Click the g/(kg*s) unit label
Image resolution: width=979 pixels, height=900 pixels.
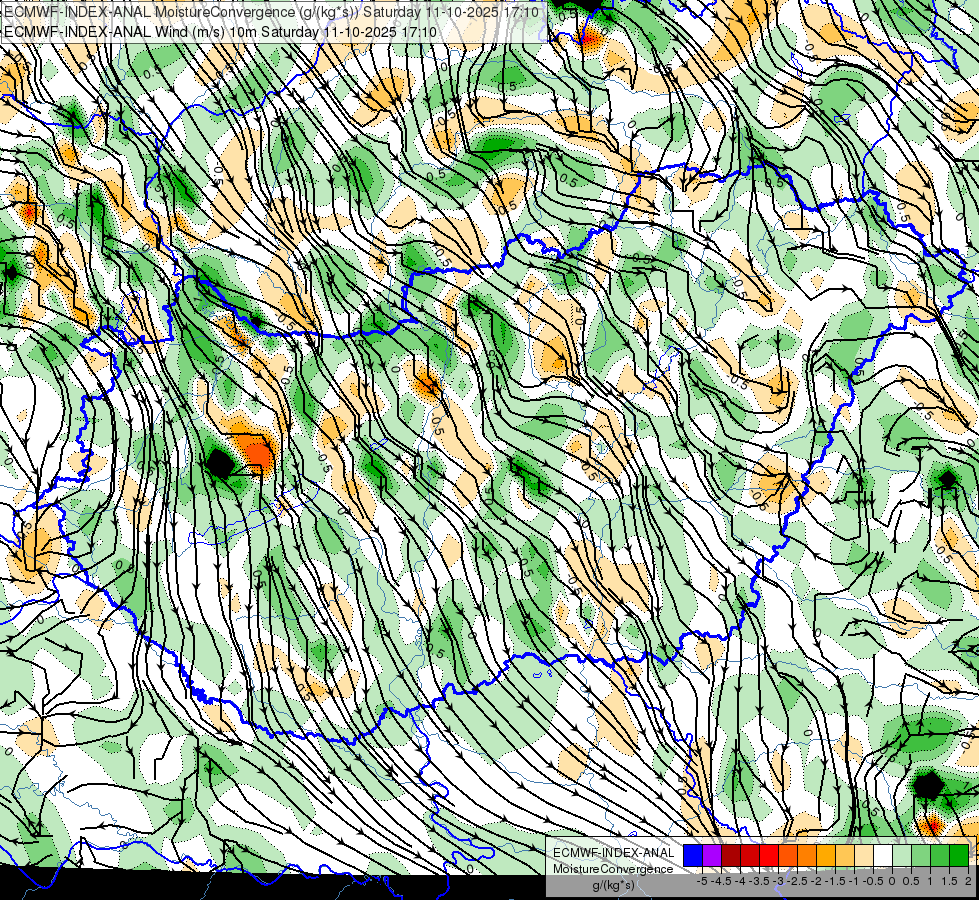[x=613, y=886]
